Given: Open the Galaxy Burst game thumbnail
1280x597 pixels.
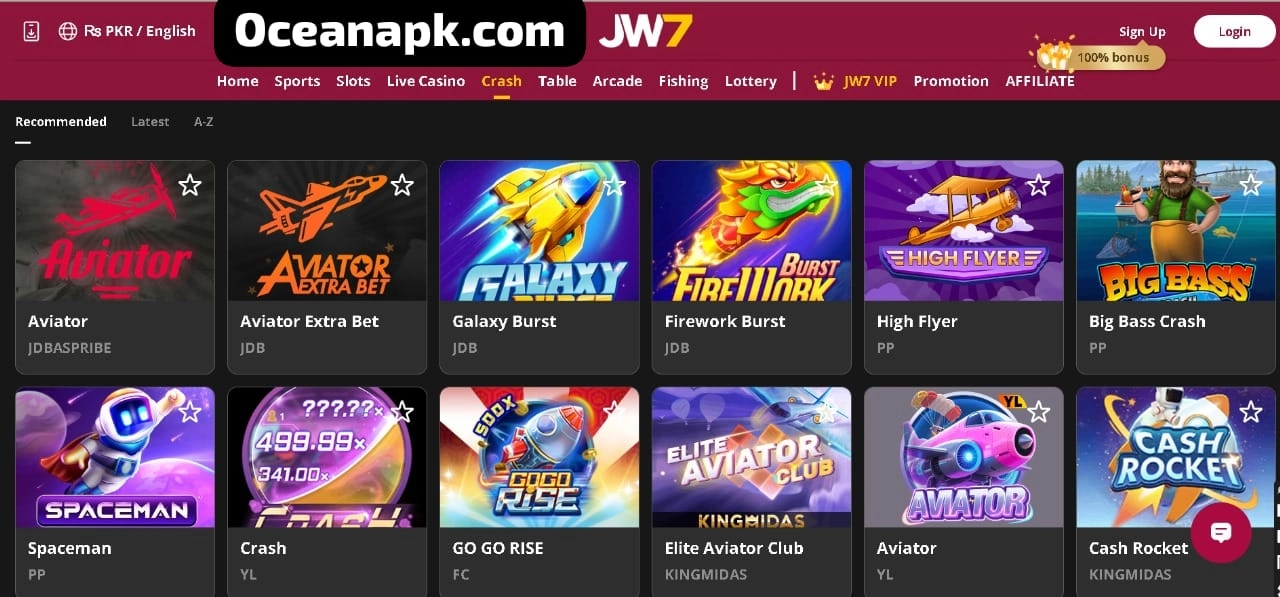Looking at the screenshot, I should pyautogui.click(x=539, y=231).
